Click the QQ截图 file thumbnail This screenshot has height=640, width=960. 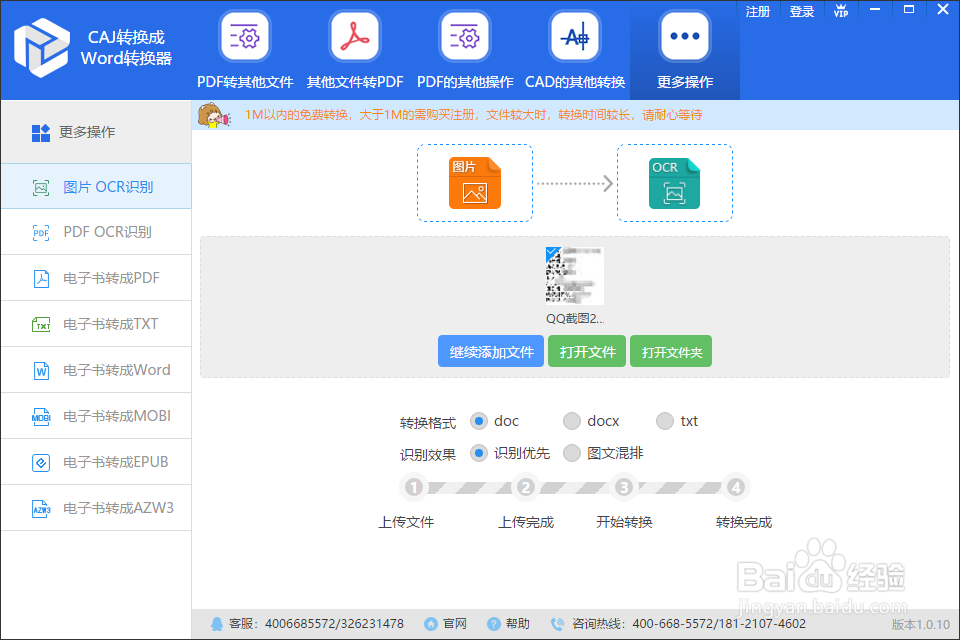click(575, 274)
